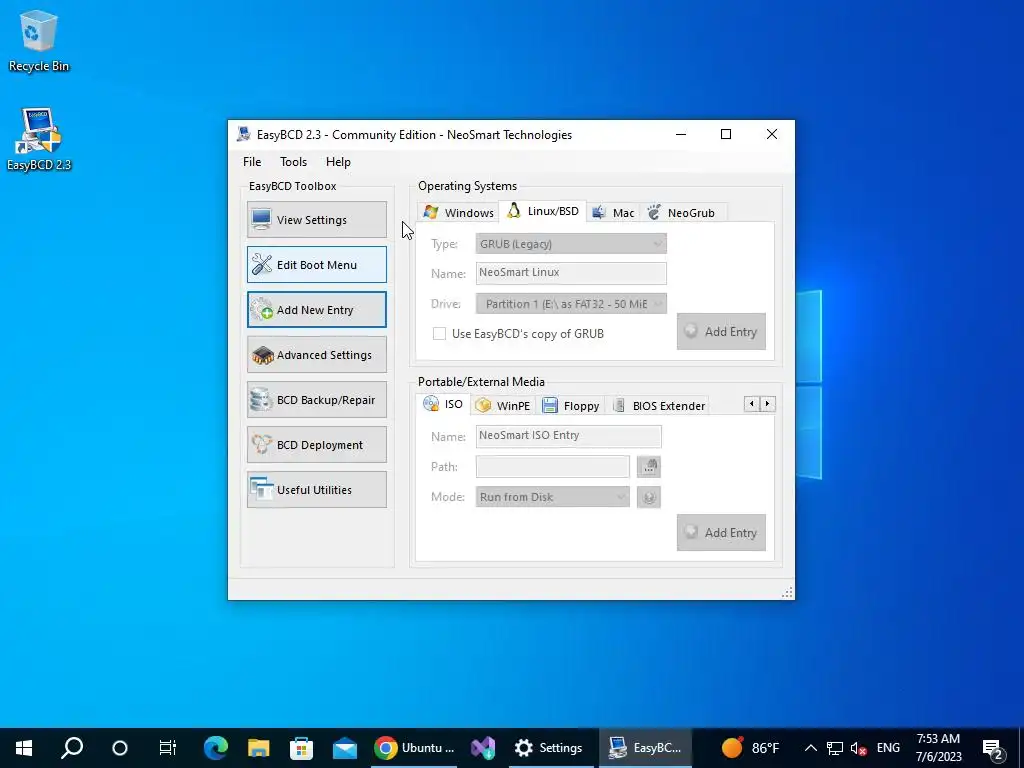Open Useful Utilities section
Image resolution: width=1024 pixels, height=768 pixels.
pos(317,490)
